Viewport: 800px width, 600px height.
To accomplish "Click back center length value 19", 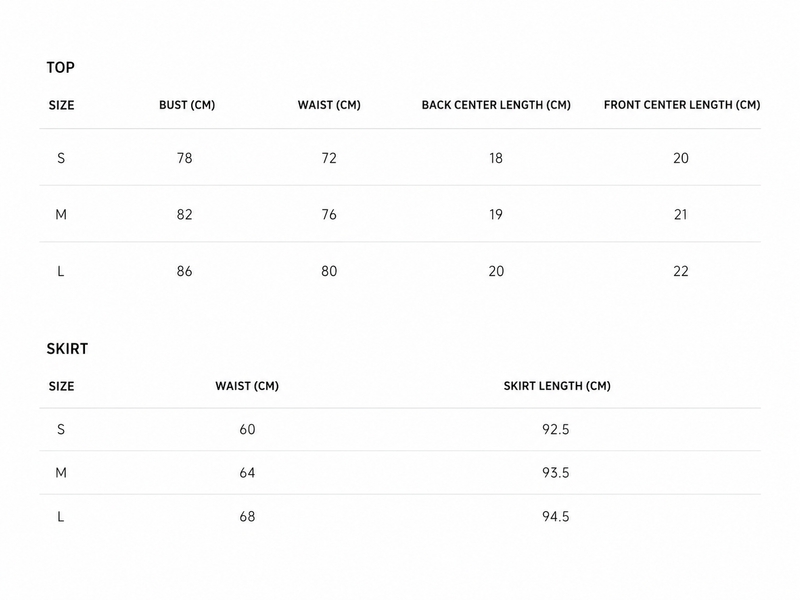I will pos(496,215).
